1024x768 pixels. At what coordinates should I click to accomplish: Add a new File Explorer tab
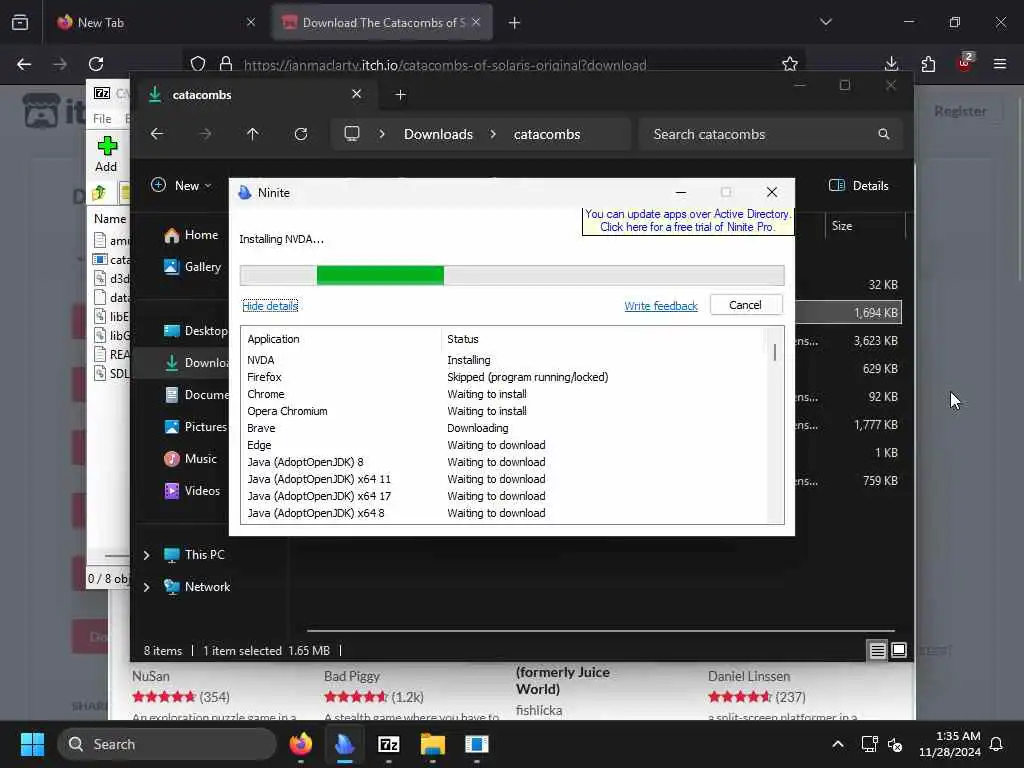click(x=400, y=95)
